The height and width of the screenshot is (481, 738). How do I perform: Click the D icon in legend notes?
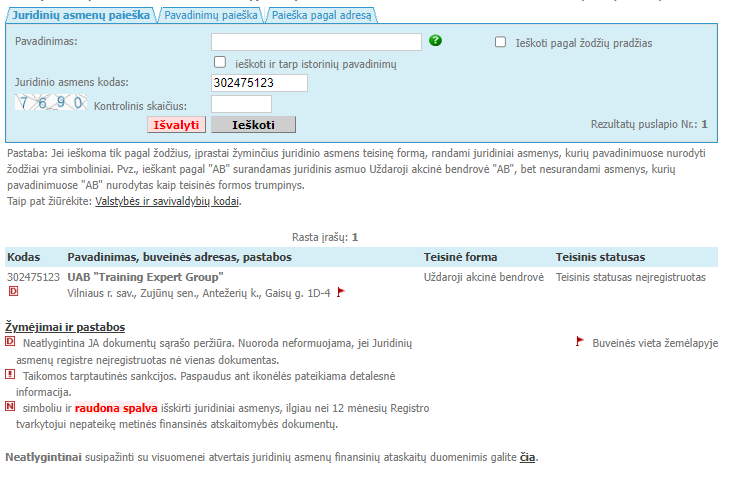point(10,342)
